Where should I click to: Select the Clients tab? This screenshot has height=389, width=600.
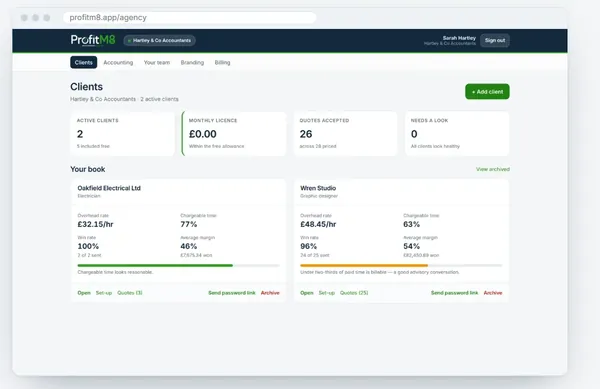pos(83,62)
